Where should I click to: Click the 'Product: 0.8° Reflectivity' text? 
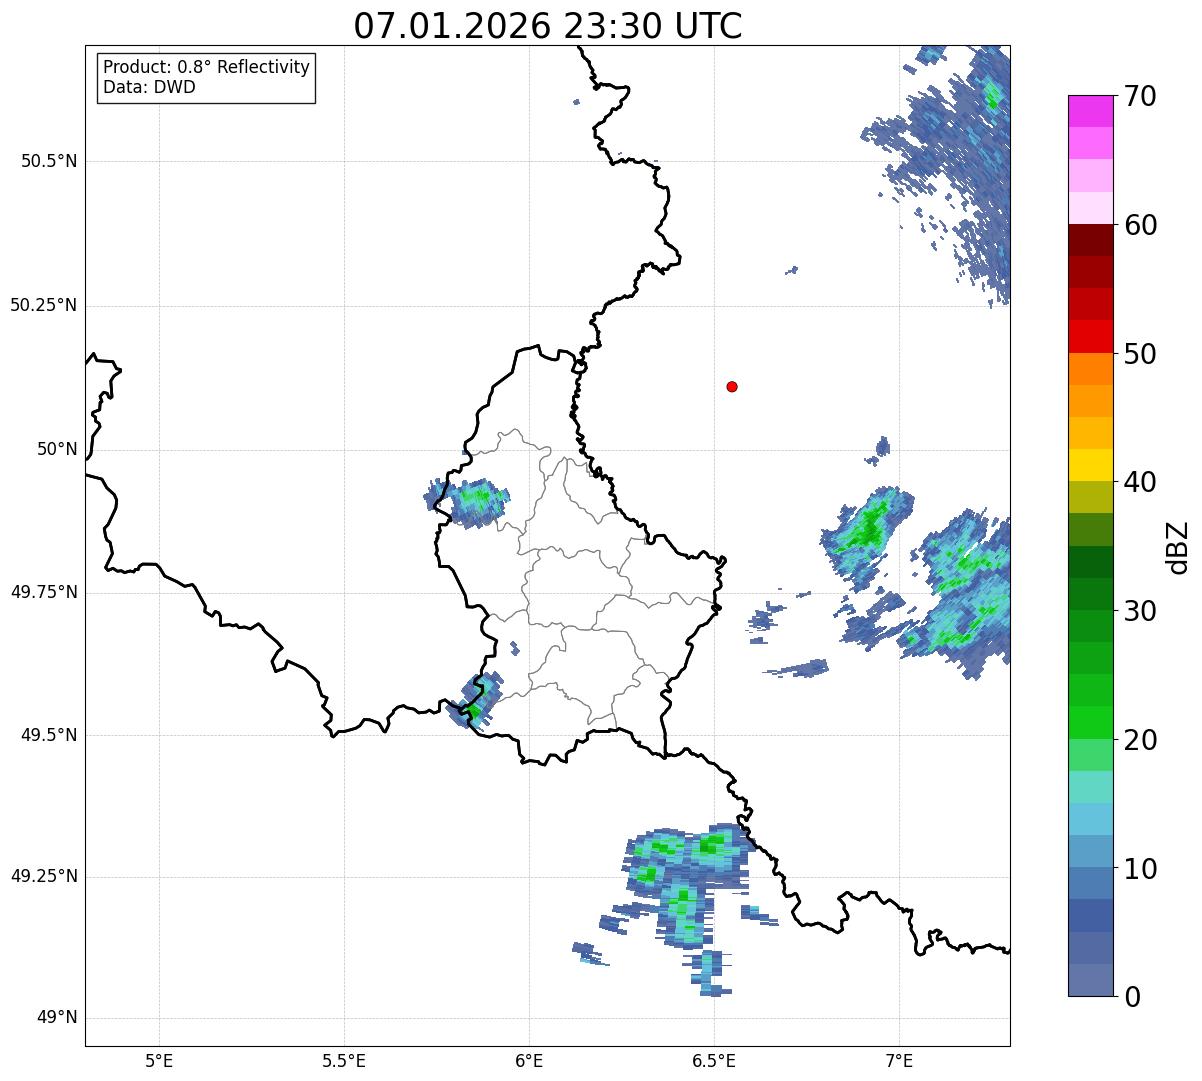click(x=207, y=67)
